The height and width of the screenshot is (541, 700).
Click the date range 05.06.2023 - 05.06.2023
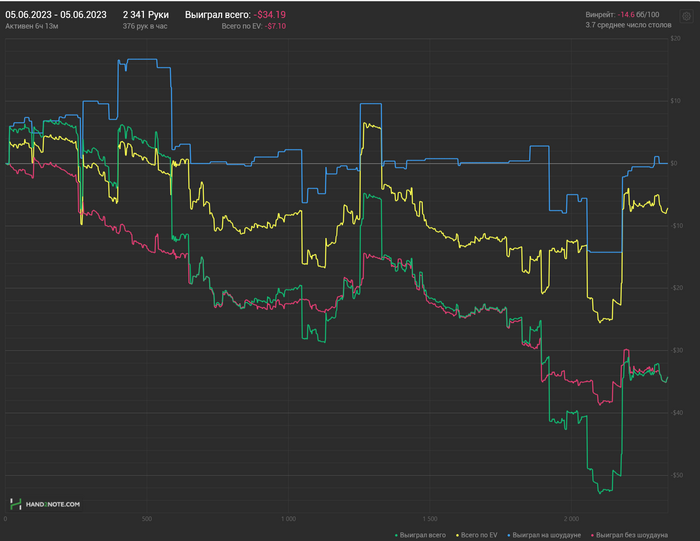[x=56, y=15]
